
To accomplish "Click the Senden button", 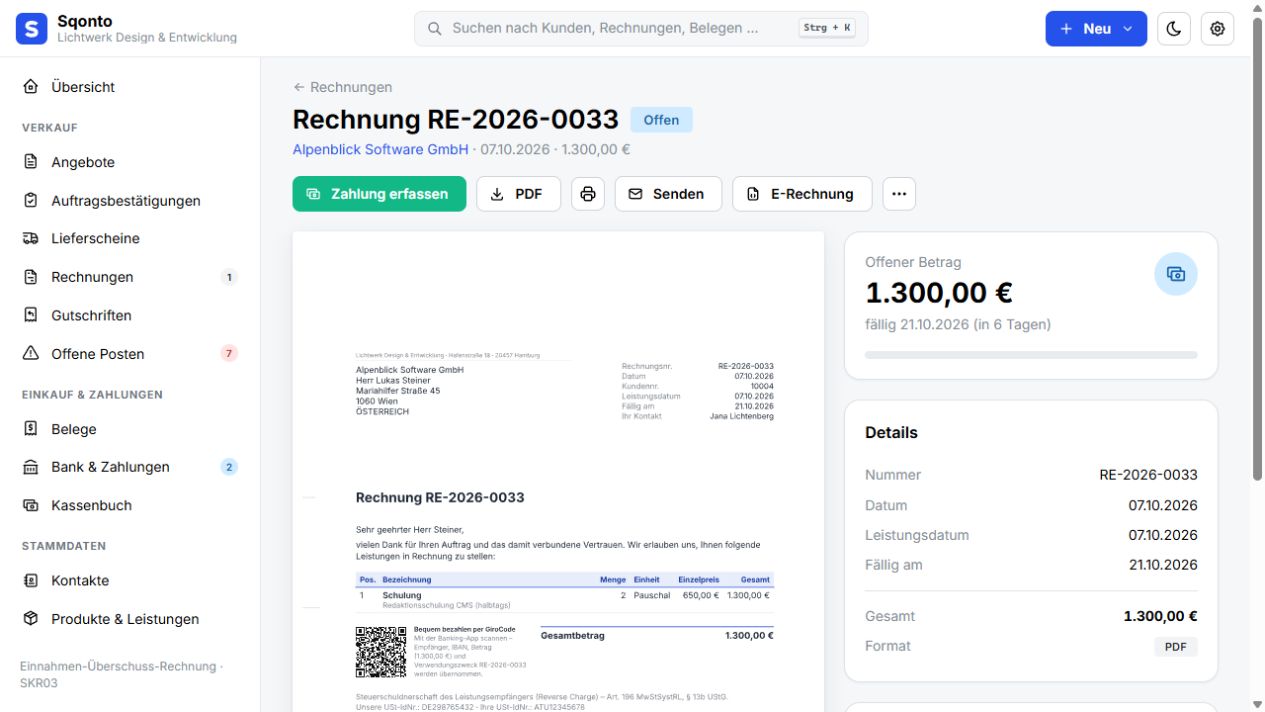I will tap(668, 194).
